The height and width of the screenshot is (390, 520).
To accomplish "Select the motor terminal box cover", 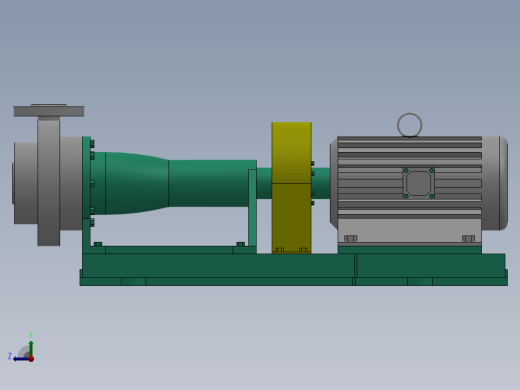I will 419,183.
